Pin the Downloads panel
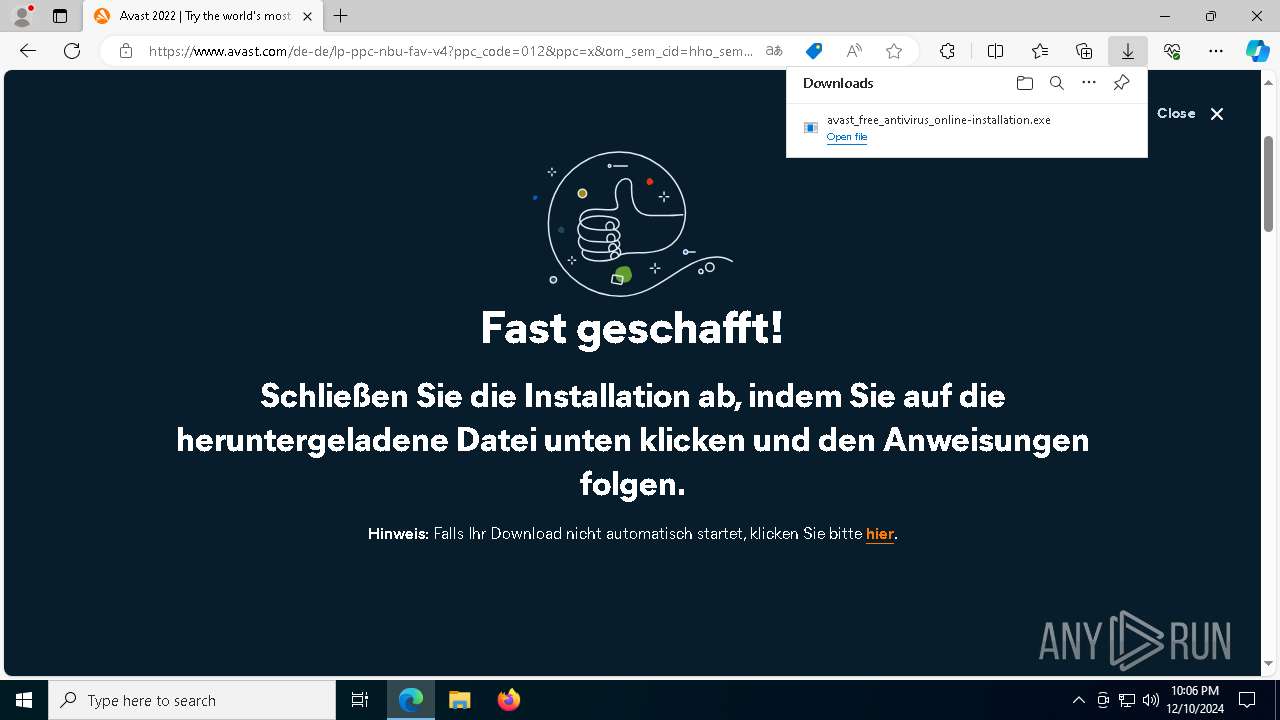Image resolution: width=1280 pixels, height=720 pixels. click(1121, 83)
